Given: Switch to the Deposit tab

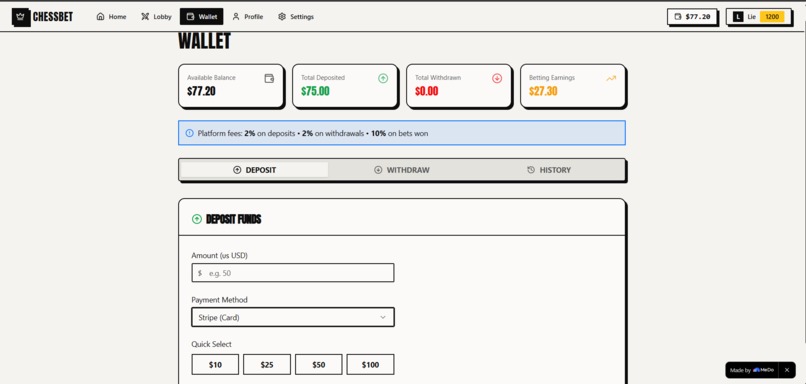Looking at the screenshot, I should tap(254, 170).
